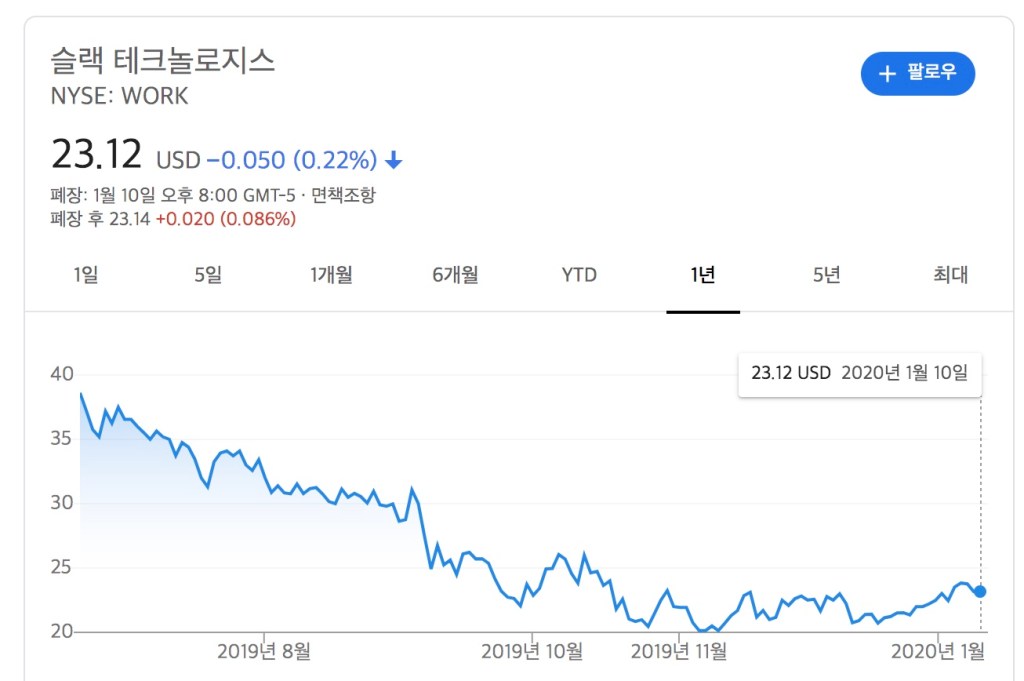Click the blue down arrow beside the price change
Viewport: 1024px width, 681px height.
394,160
